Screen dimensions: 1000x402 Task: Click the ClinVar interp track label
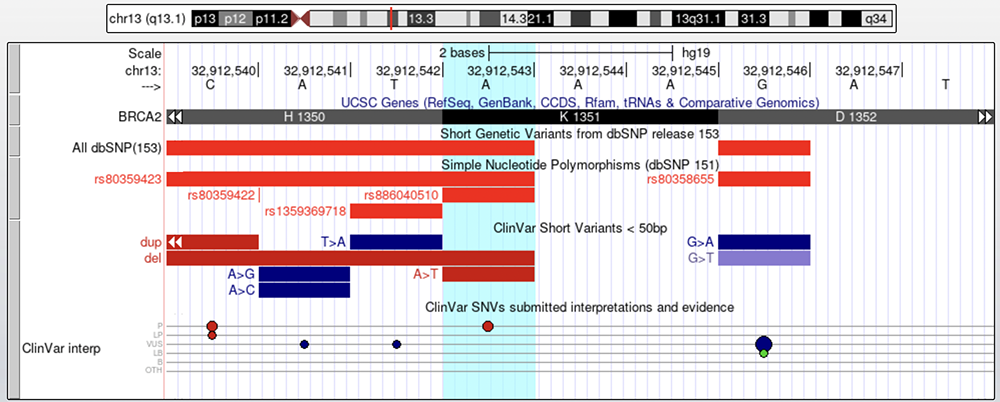point(62,347)
